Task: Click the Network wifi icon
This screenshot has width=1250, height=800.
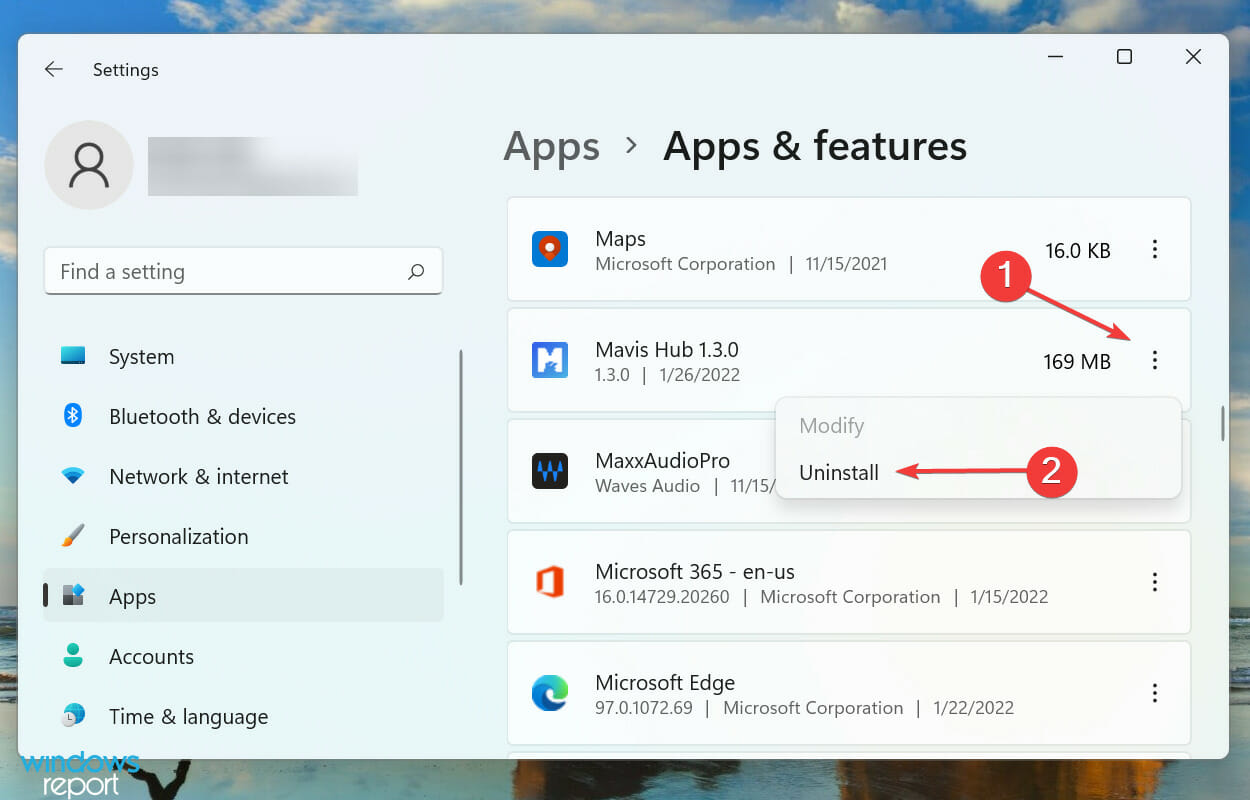Action: point(73,476)
